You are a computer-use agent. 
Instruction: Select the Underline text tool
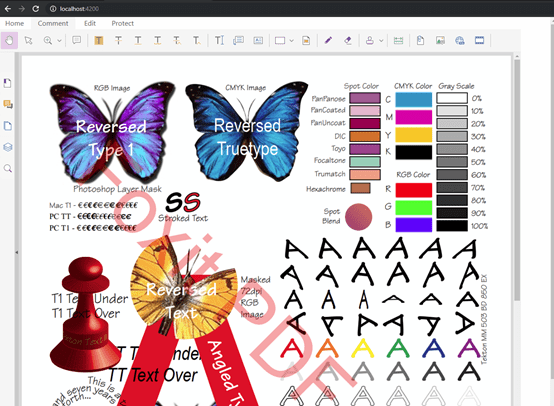tap(138, 41)
